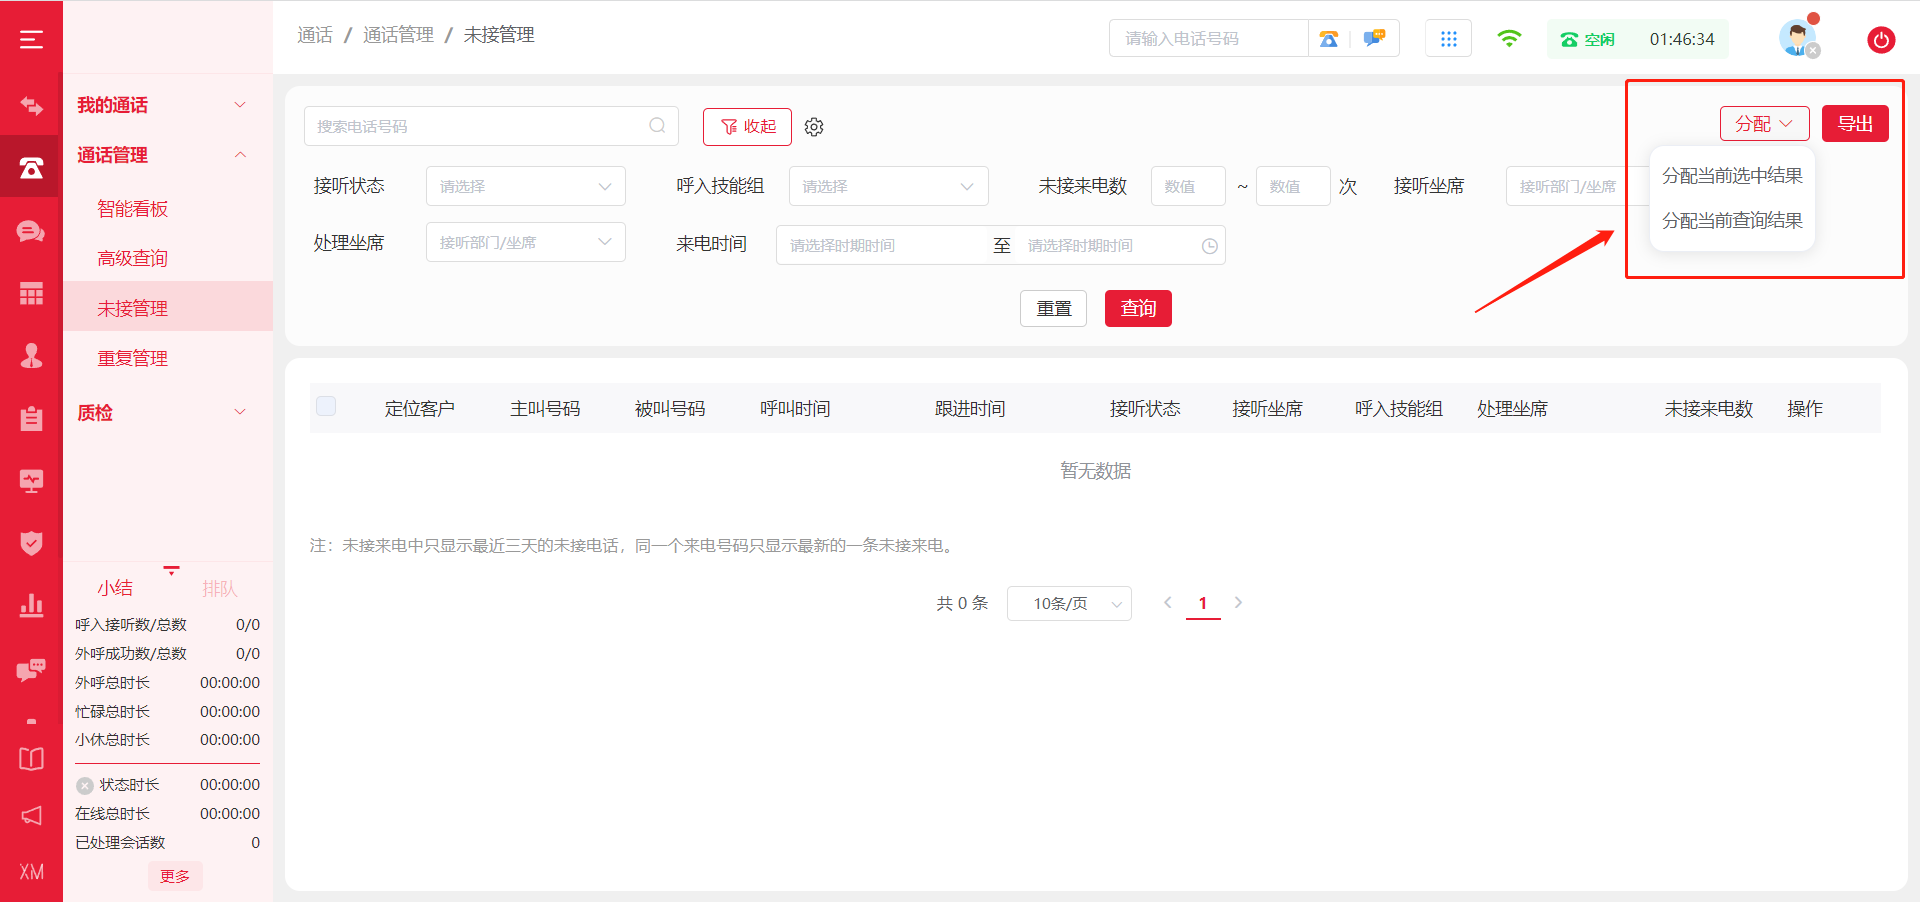Click the SMS message icon in header
This screenshot has height=902, width=1920.
pyautogui.click(x=1374, y=38)
